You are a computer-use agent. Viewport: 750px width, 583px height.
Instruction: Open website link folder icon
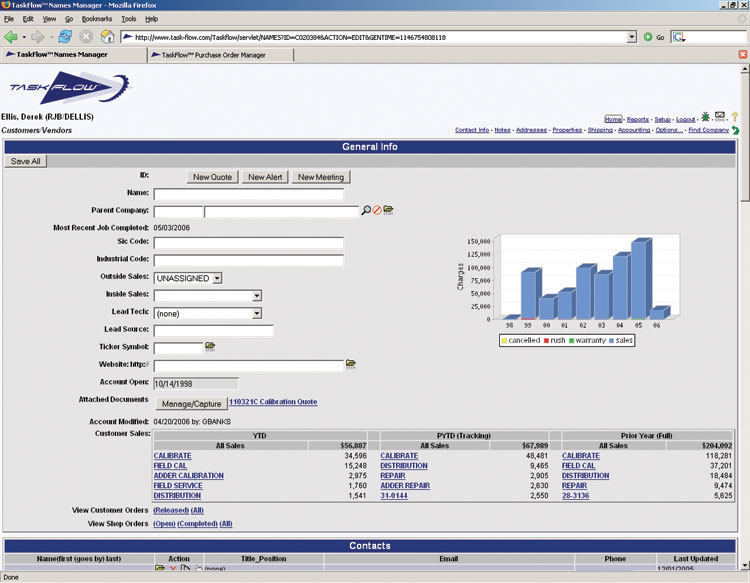click(351, 364)
